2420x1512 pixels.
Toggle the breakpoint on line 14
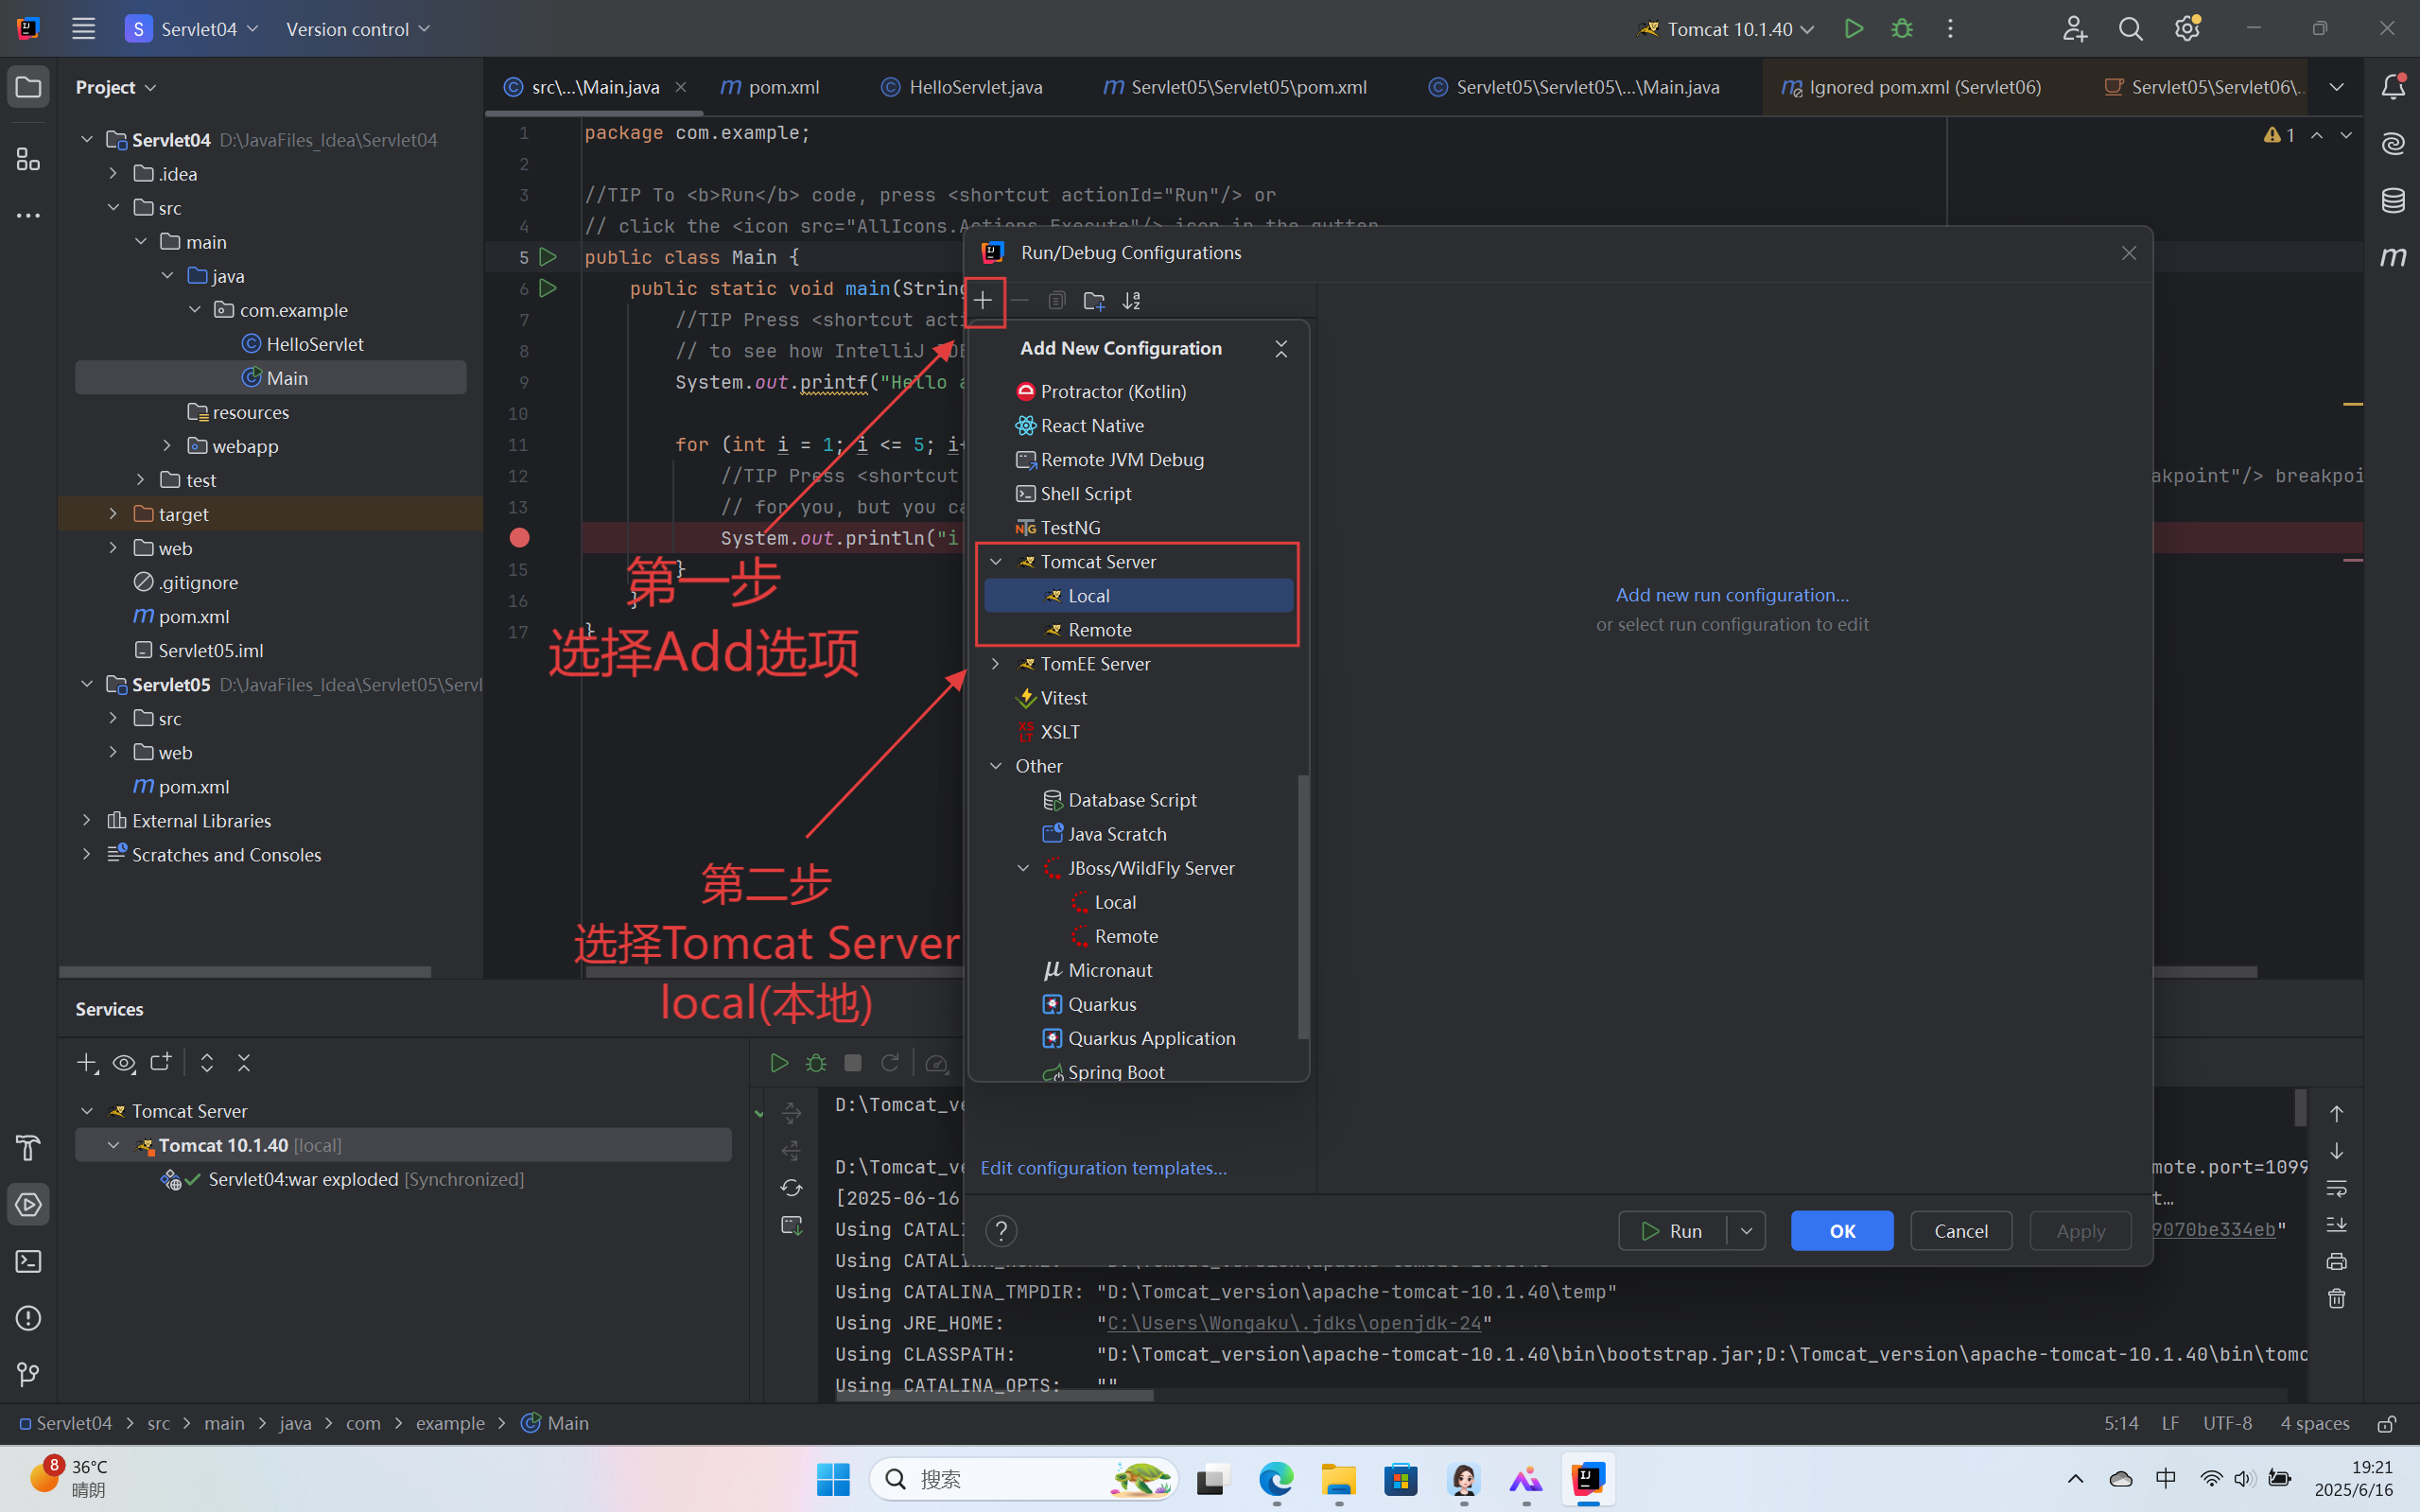pos(519,538)
